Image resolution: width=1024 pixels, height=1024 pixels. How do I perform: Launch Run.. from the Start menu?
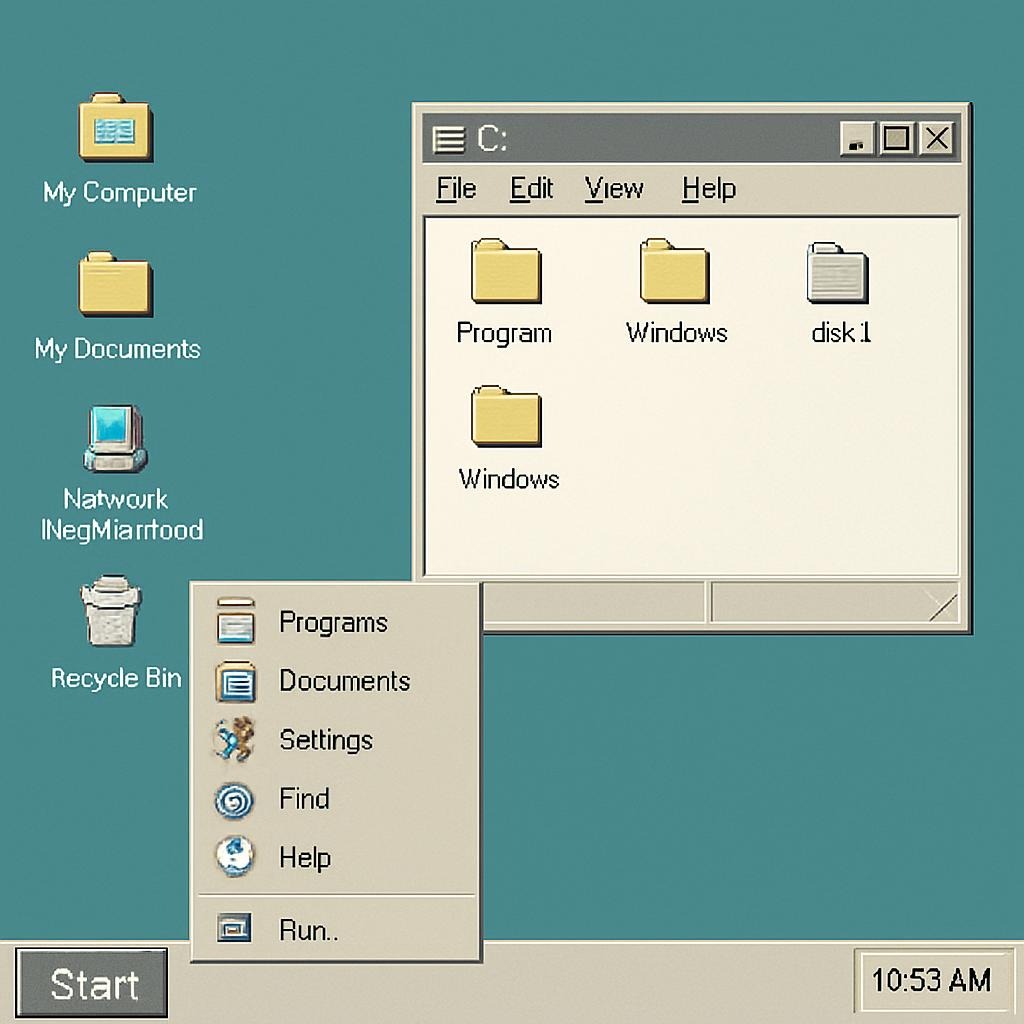coord(308,931)
